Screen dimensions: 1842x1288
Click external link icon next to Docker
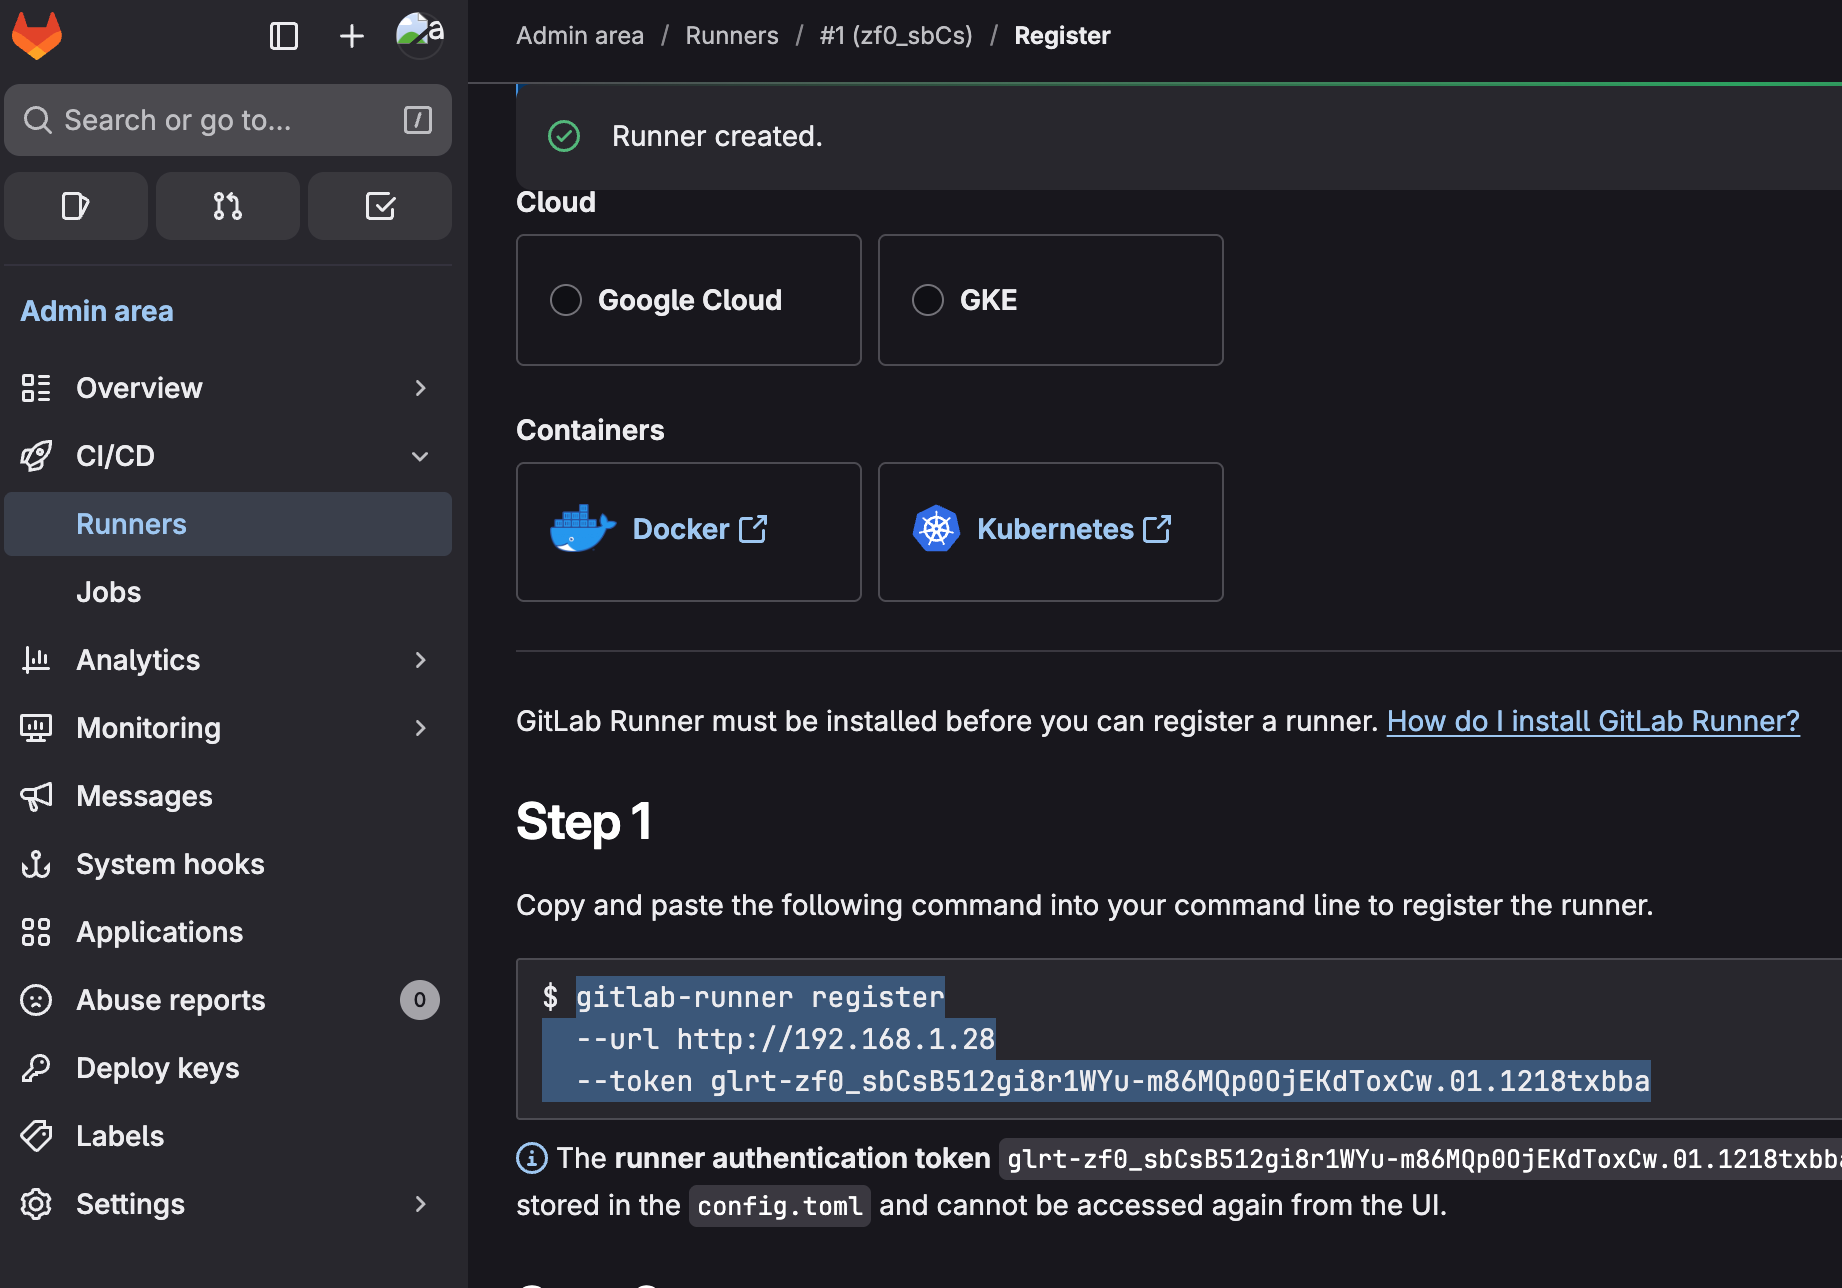pyautogui.click(x=753, y=529)
